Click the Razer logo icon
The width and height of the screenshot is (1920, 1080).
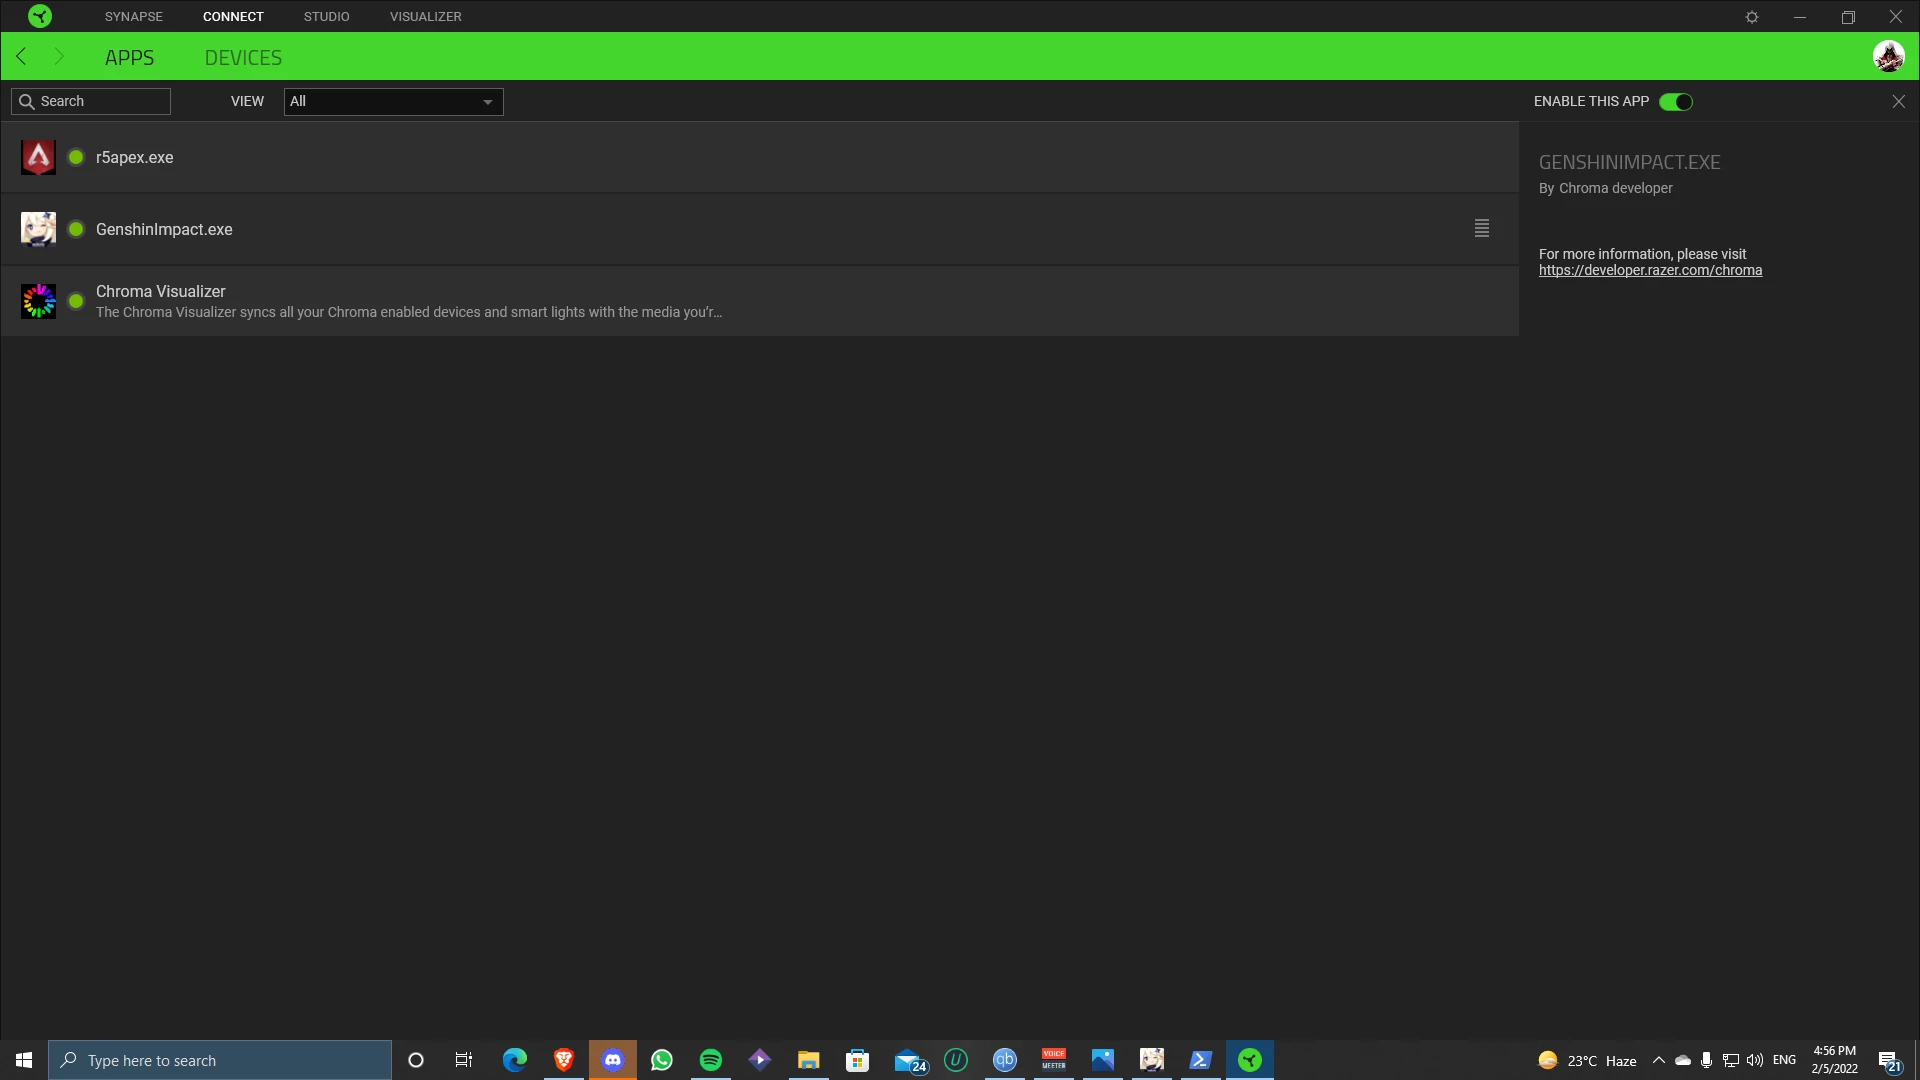[x=40, y=16]
